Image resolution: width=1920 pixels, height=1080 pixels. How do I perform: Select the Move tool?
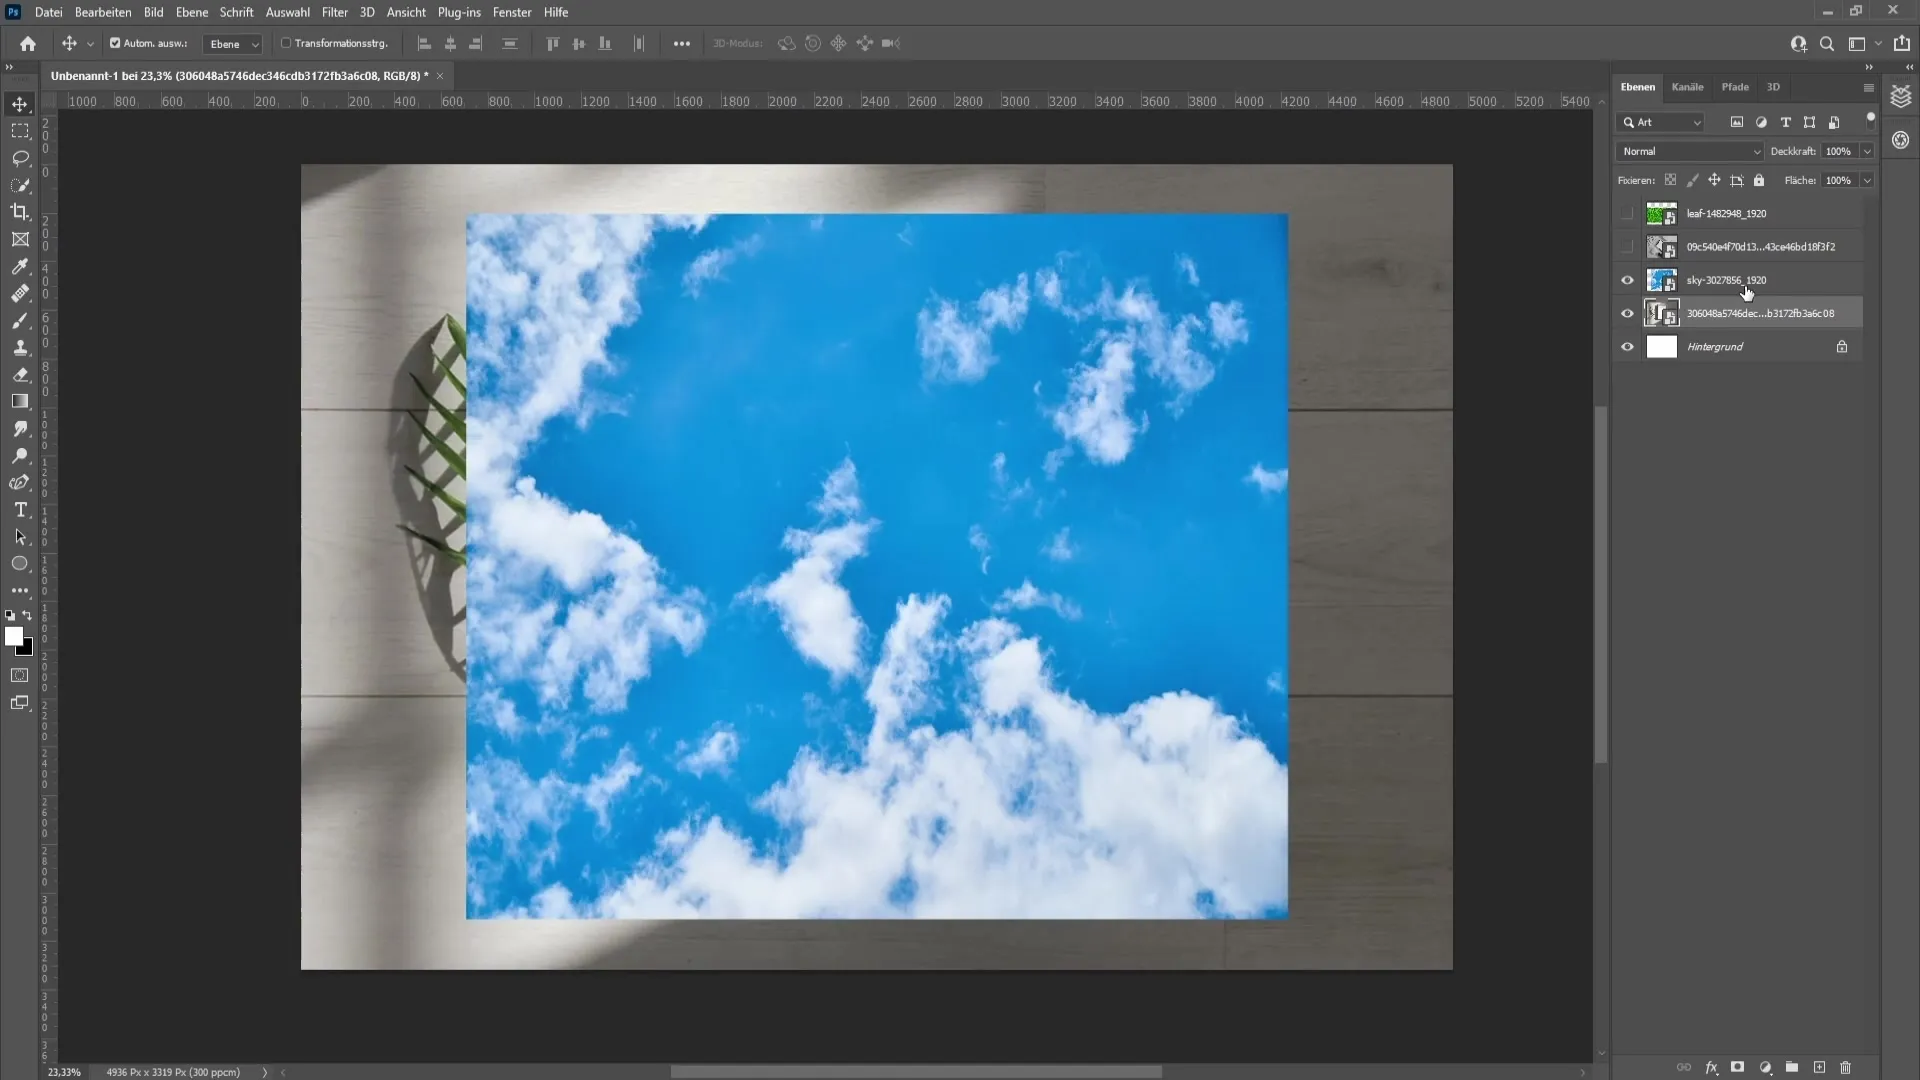(x=20, y=104)
